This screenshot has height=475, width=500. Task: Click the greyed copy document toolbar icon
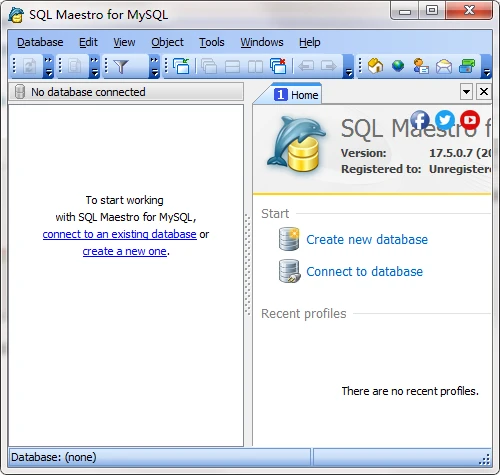pyautogui.click(x=74, y=66)
